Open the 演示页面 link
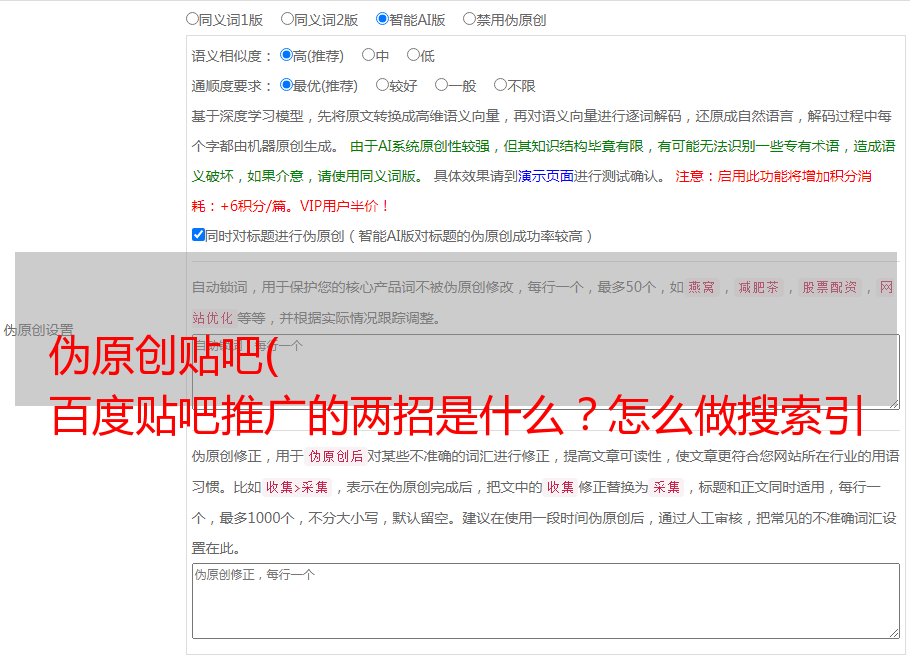The width and height of the screenshot is (911, 658). pyautogui.click(x=546, y=176)
